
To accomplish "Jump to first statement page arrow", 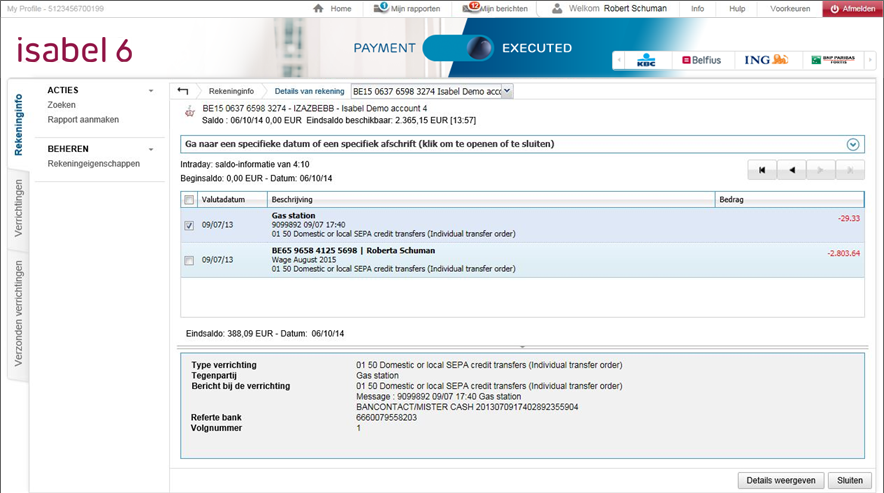I will pyautogui.click(x=762, y=170).
